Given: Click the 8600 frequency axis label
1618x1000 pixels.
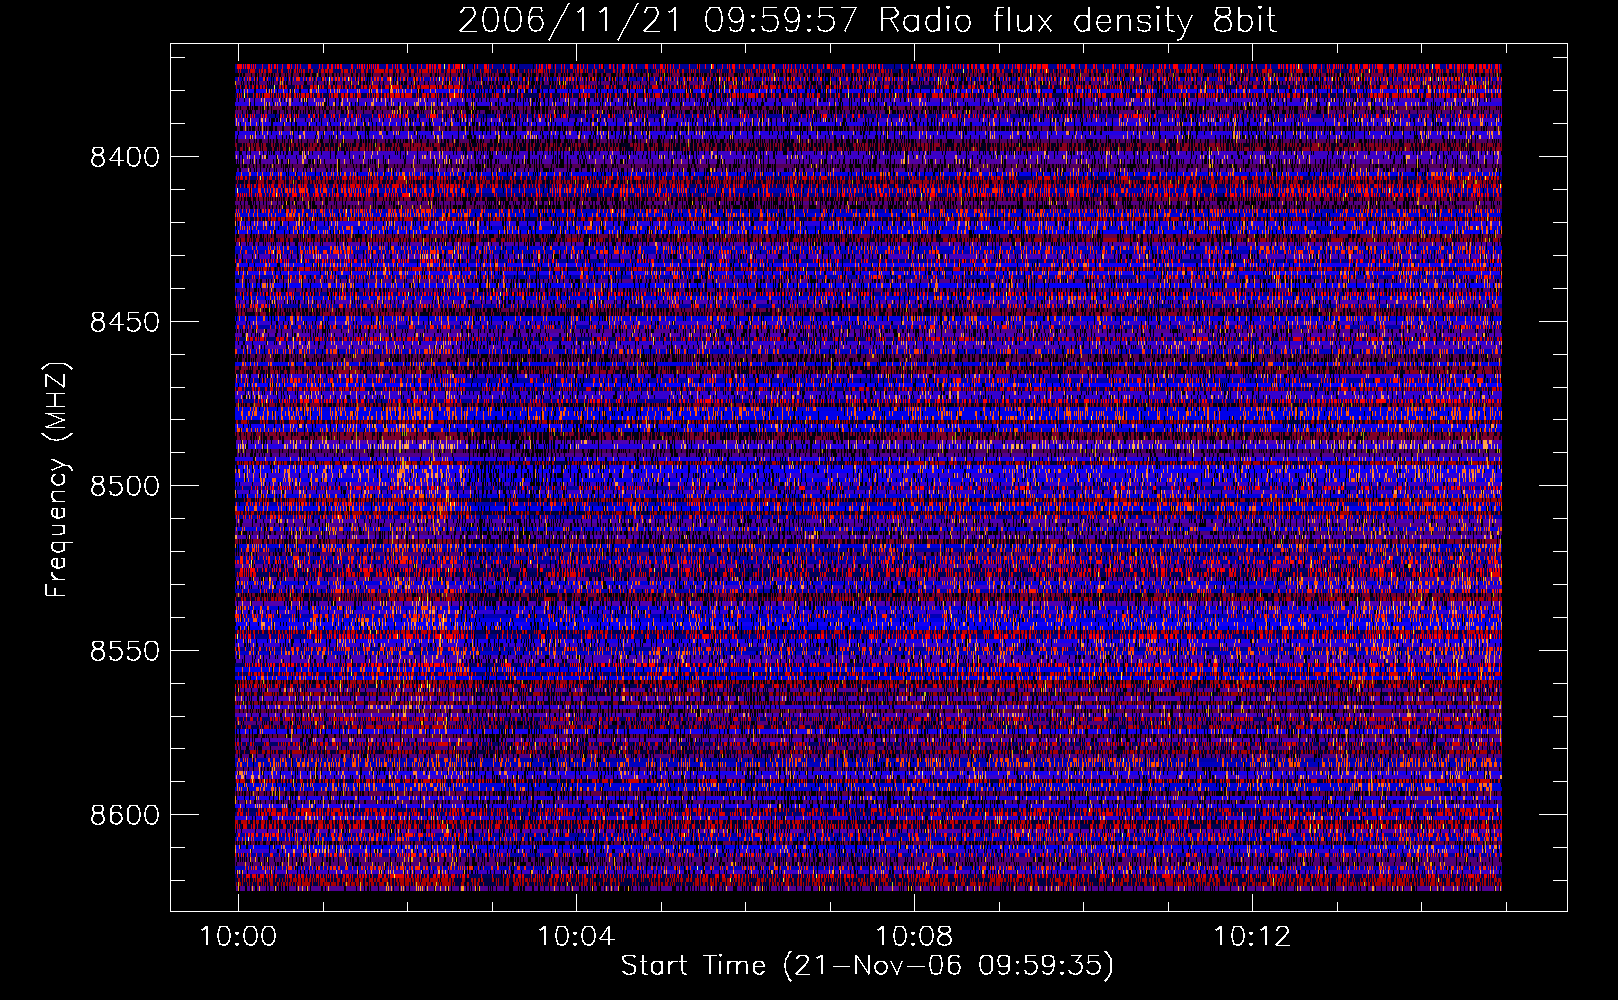Looking at the screenshot, I should pos(124,815).
